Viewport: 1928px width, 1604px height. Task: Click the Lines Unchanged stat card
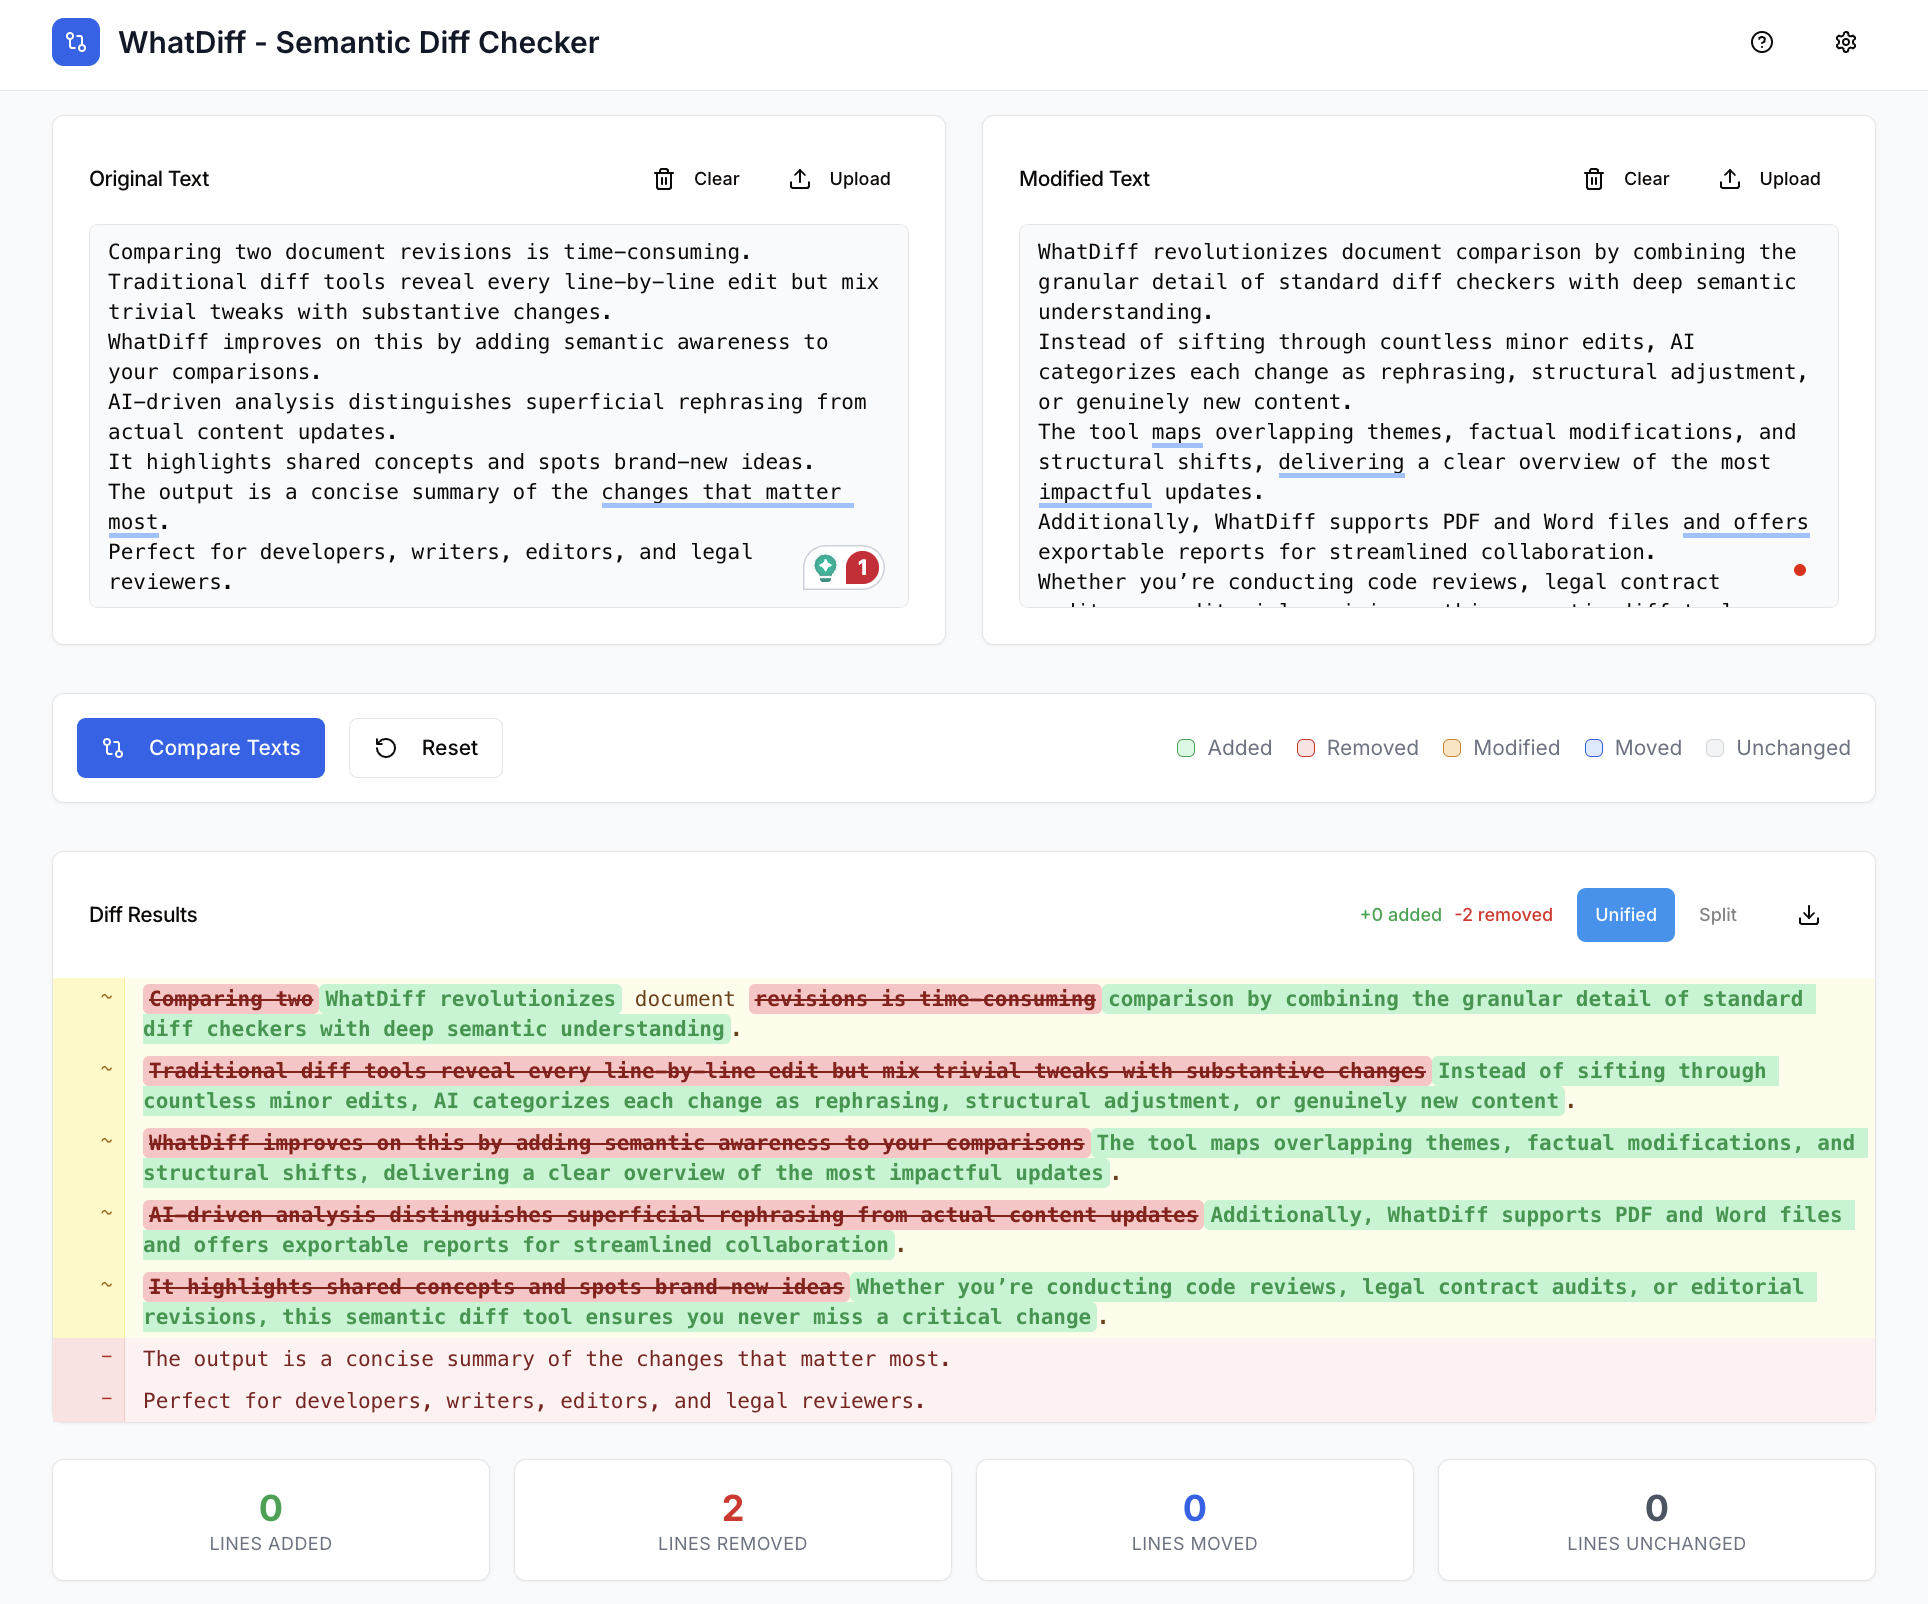[x=1657, y=1520]
